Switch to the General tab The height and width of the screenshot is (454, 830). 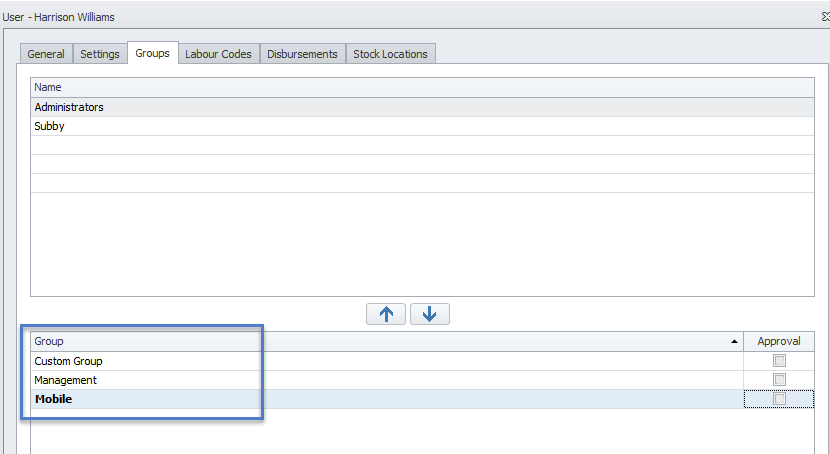(46, 54)
